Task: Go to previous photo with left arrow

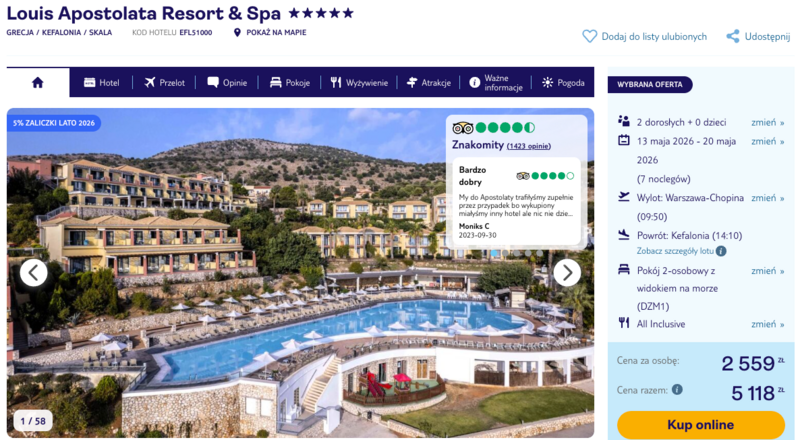Action: coord(34,273)
